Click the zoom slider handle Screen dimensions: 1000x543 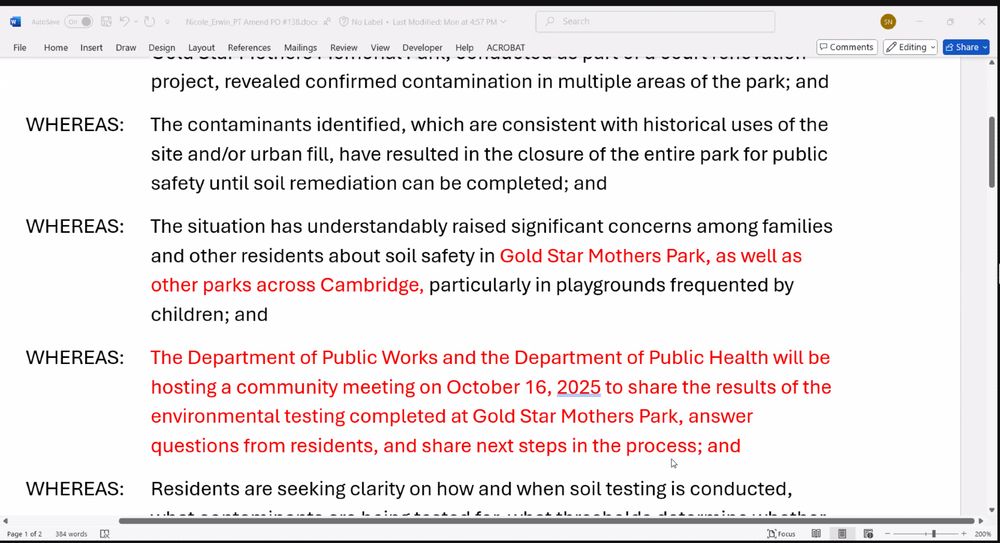[934, 534]
